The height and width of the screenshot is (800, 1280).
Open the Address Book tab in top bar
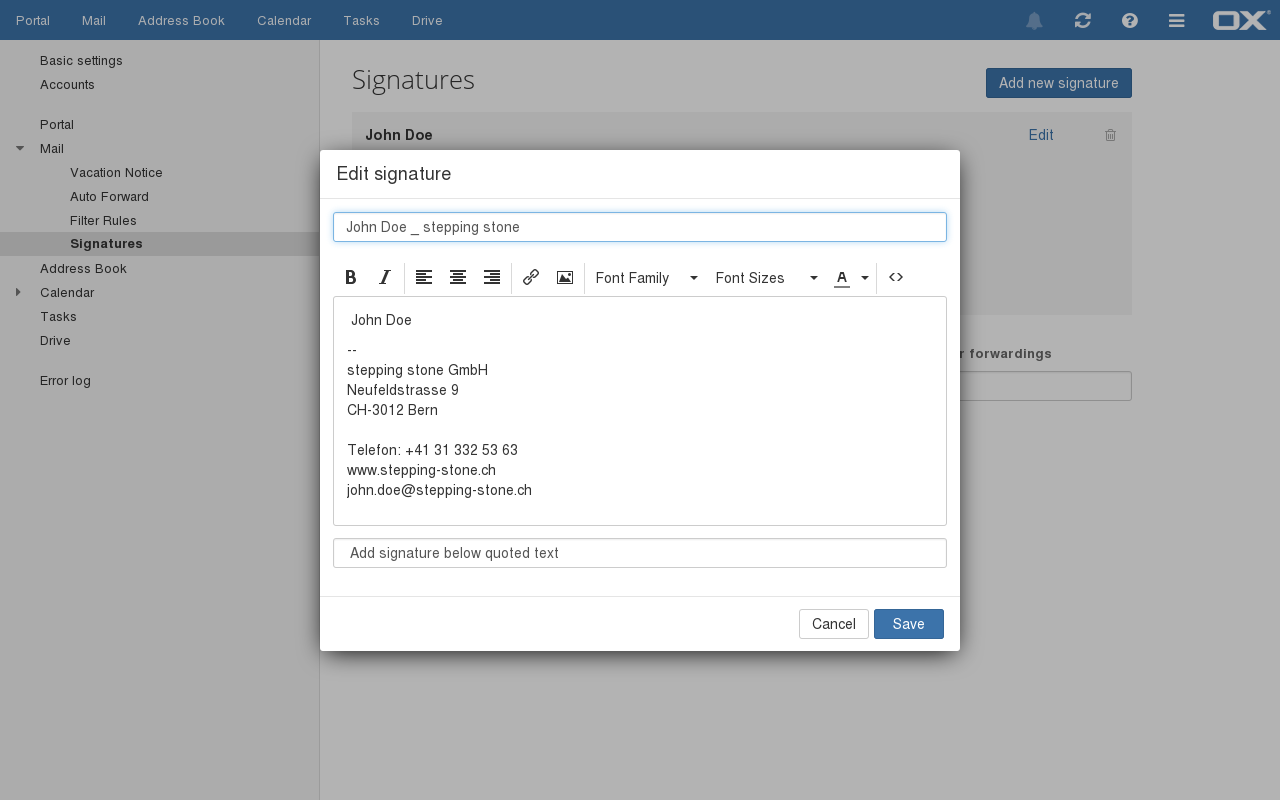pyautogui.click(x=181, y=20)
